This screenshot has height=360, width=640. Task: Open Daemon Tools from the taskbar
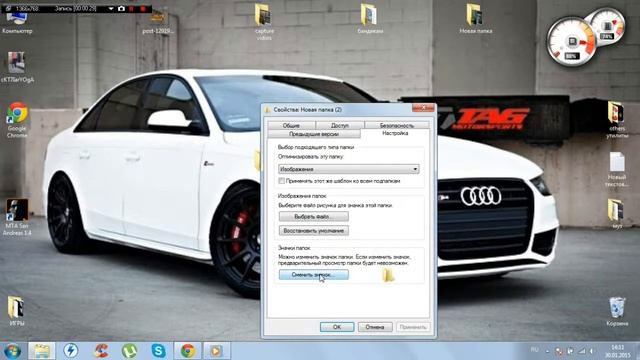pos(71,351)
